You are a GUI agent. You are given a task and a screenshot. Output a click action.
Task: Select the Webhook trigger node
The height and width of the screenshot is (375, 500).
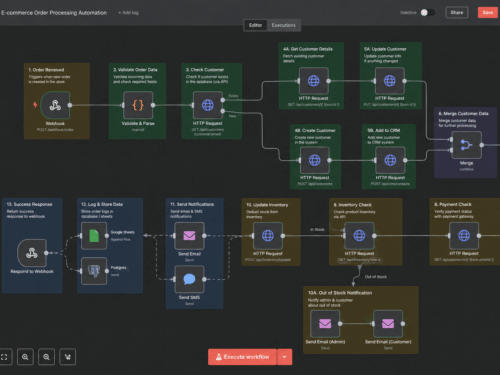55,105
